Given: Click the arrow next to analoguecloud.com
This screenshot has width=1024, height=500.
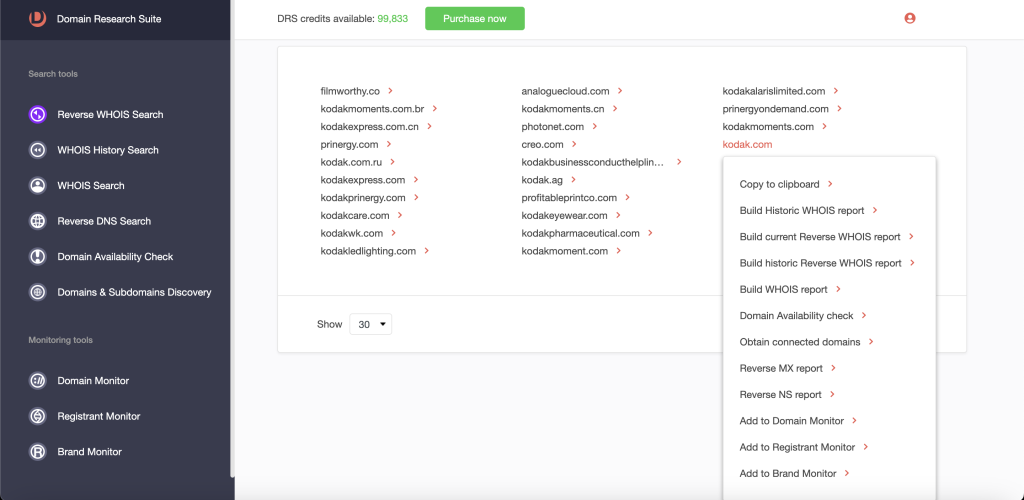Looking at the screenshot, I should coord(620,91).
